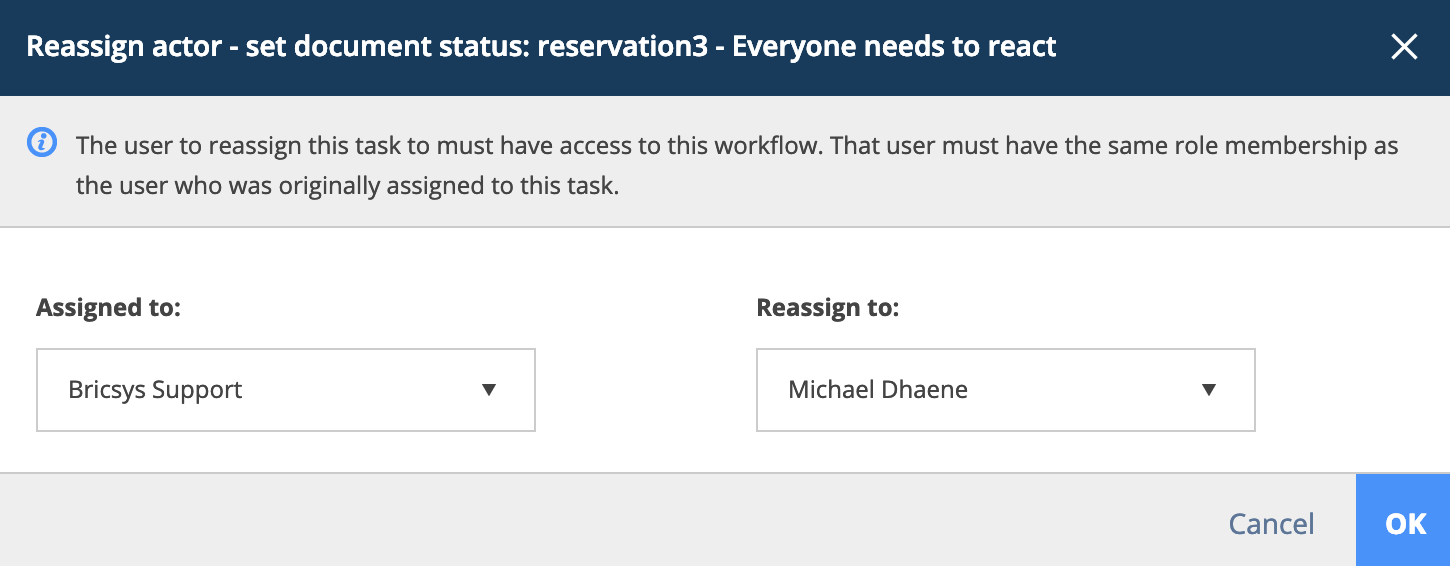The image size is (1450, 566).
Task: Click the "Reassign to:" label
Action: (828, 308)
